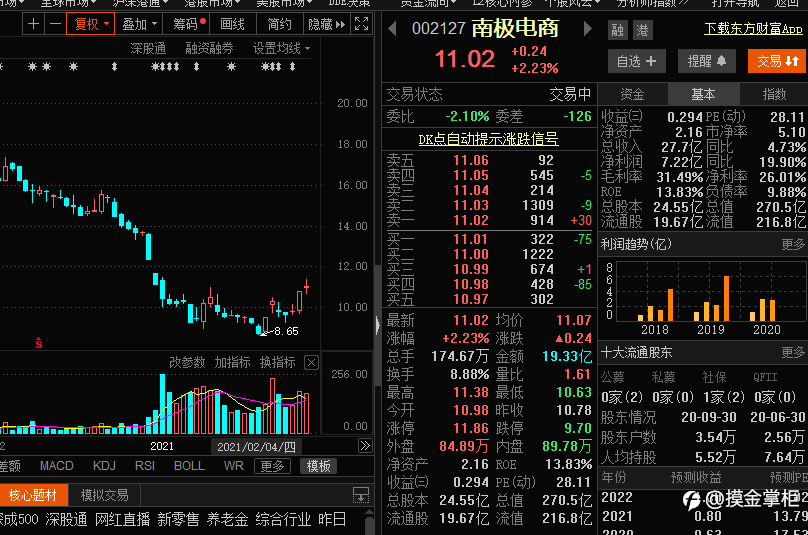Viewport: 808px width, 535px height.
Task: Click the 融 margin tag icon
Action: (x=617, y=30)
